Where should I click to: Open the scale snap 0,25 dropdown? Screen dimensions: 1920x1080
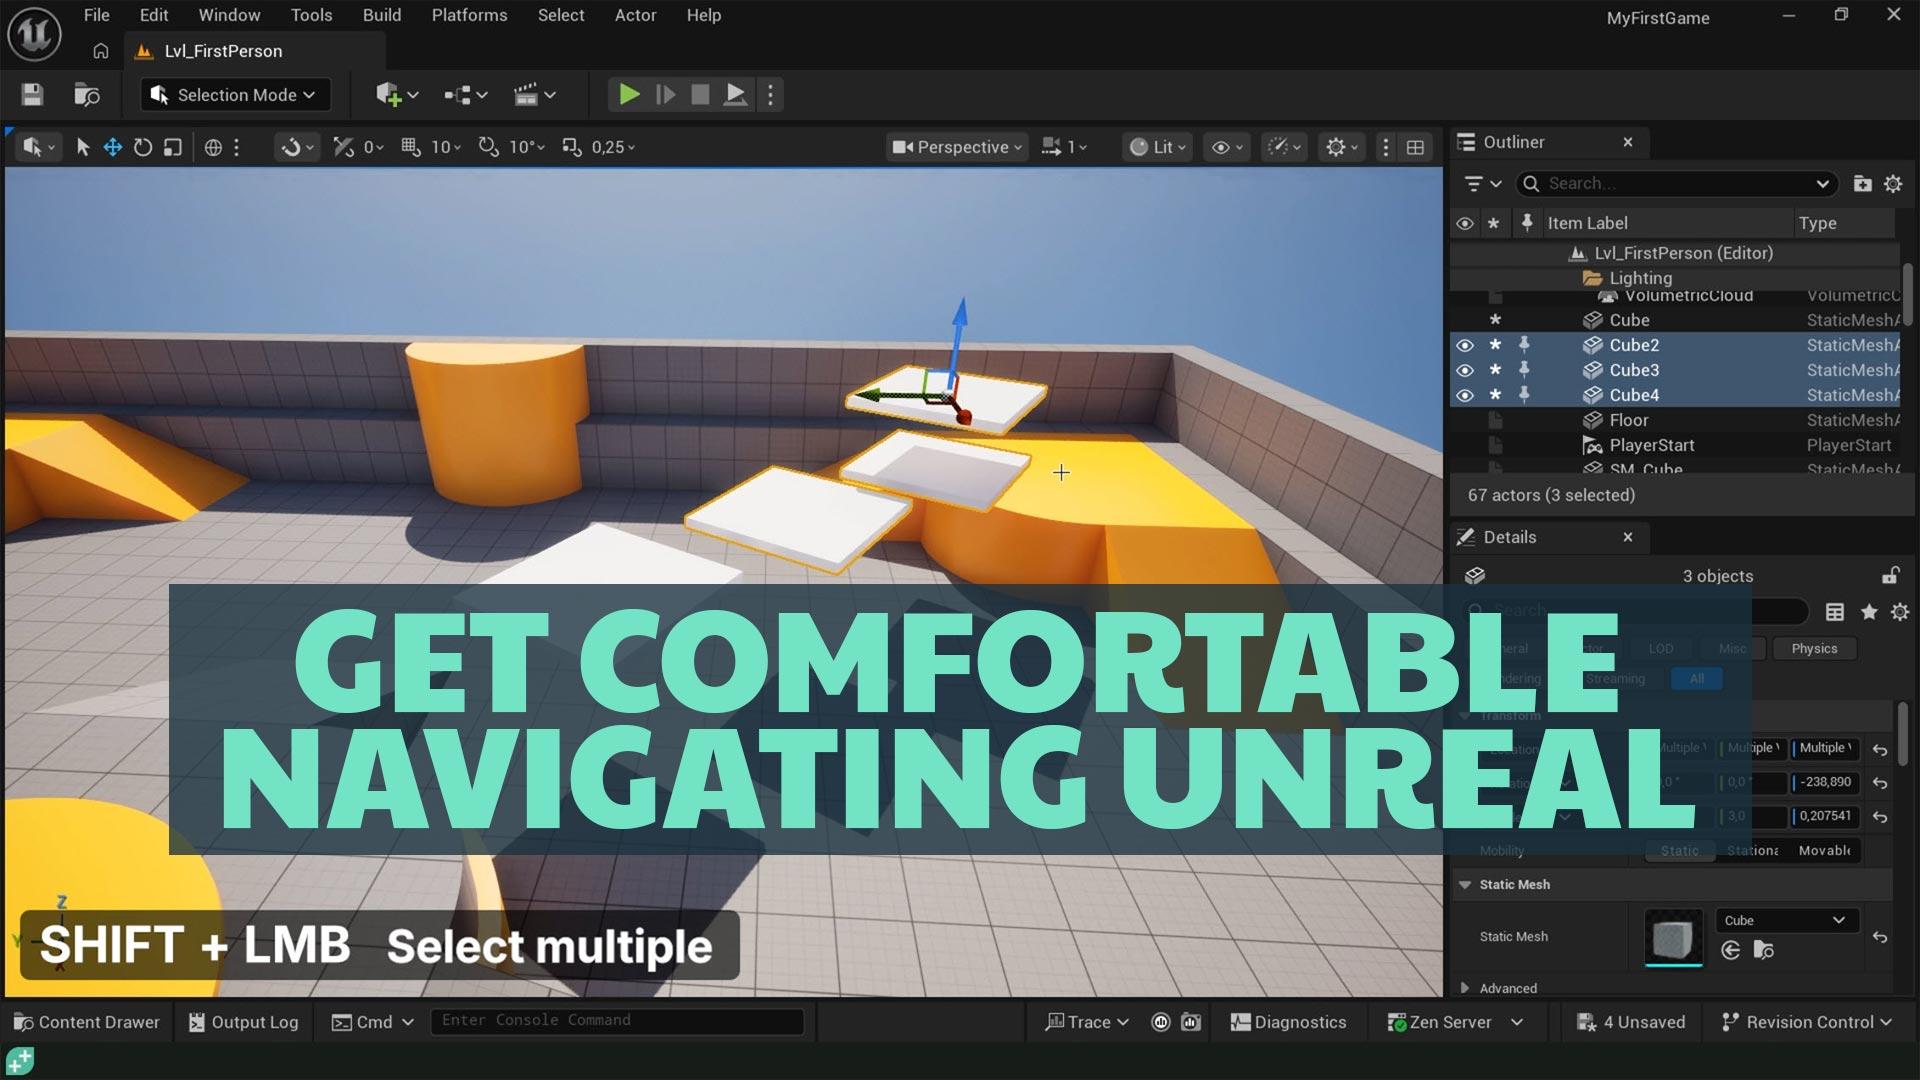[x=613, y=147]
